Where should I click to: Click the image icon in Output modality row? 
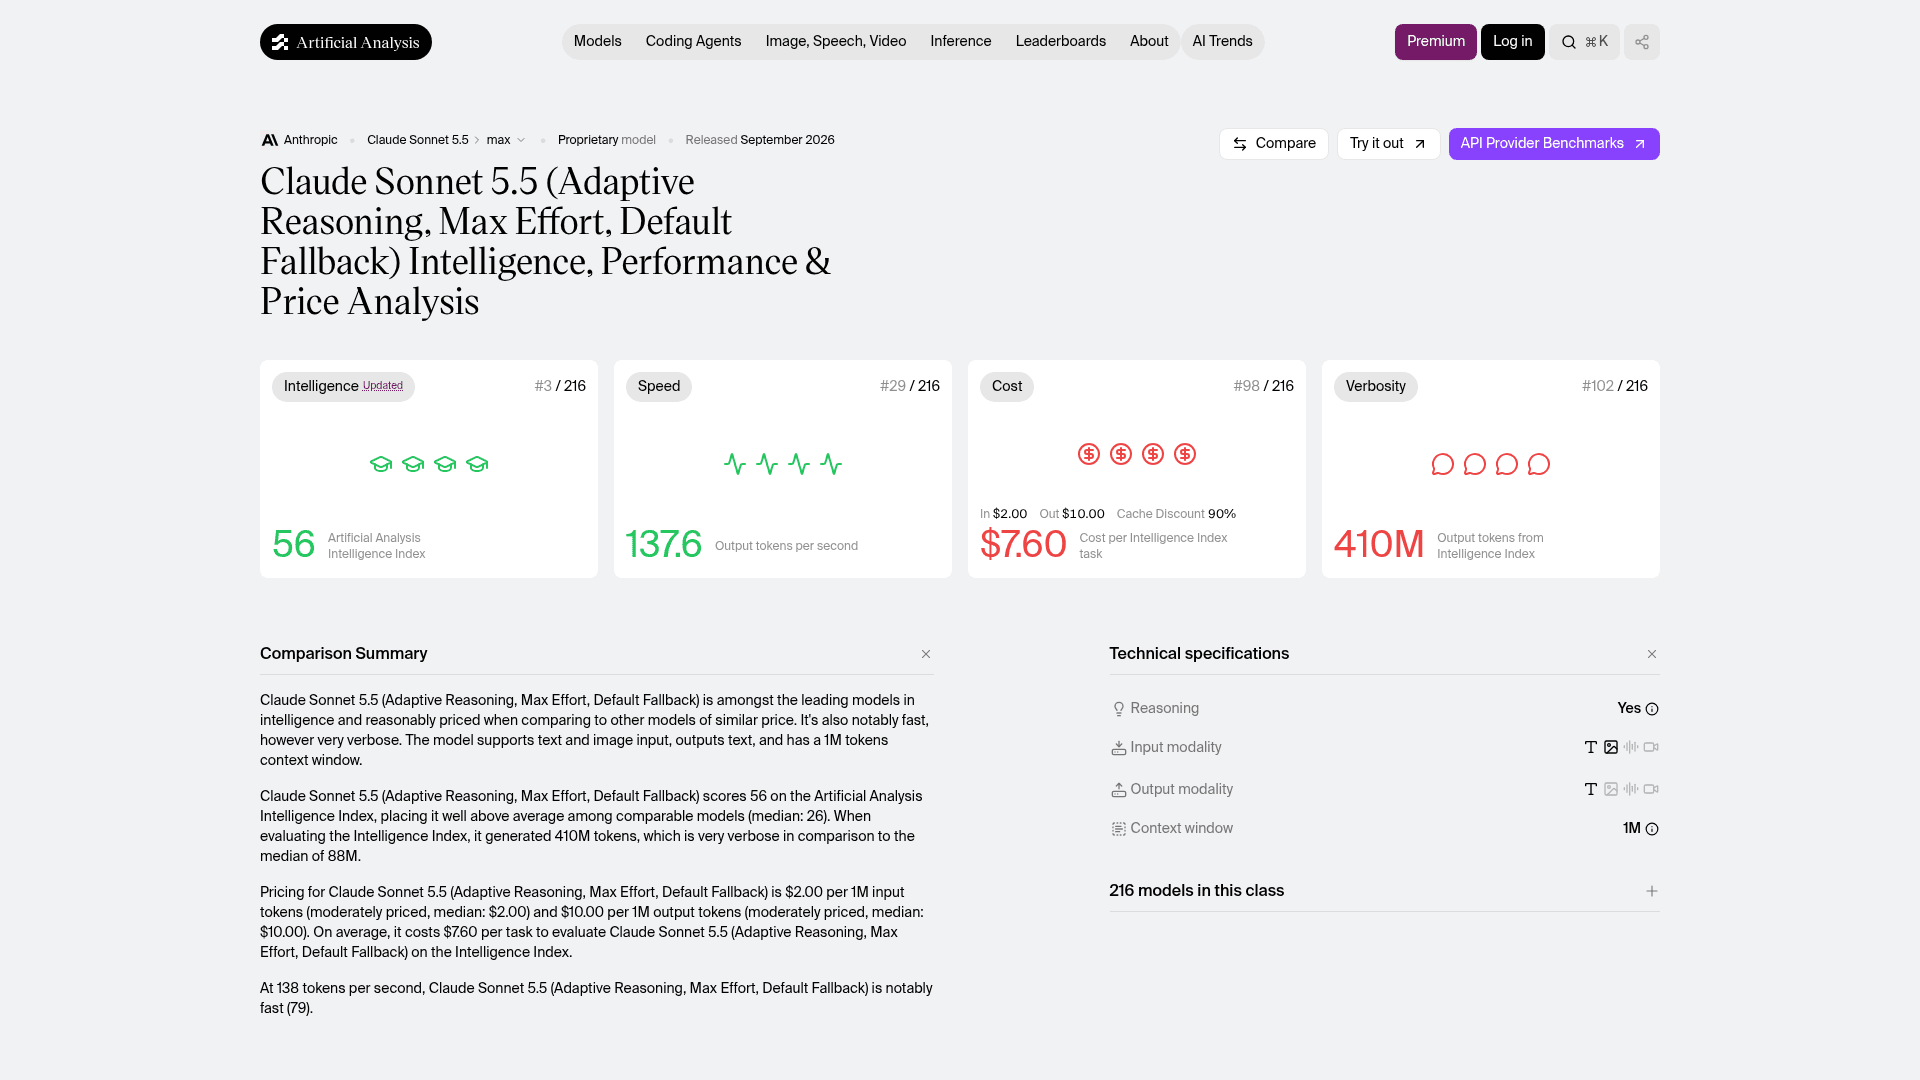[1611, 789]
